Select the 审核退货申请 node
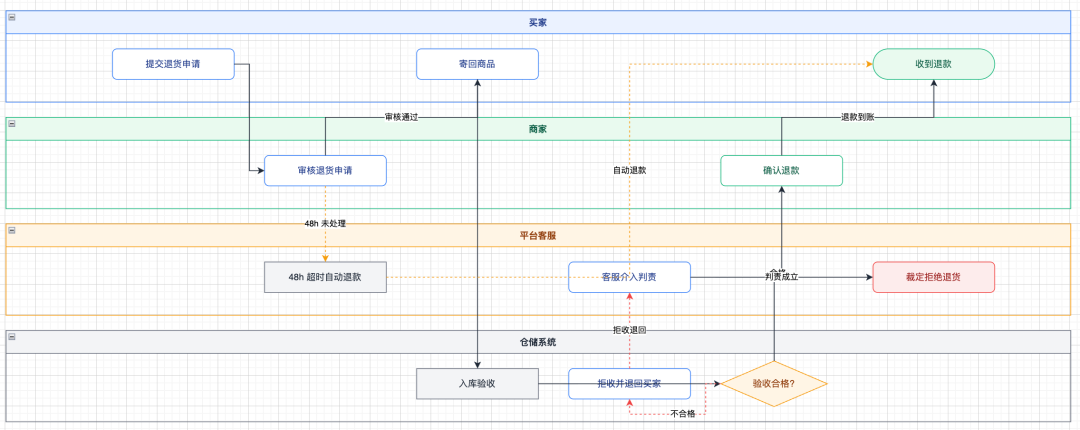The height and width of the screenshot is (430, 1080). (325, 170)
